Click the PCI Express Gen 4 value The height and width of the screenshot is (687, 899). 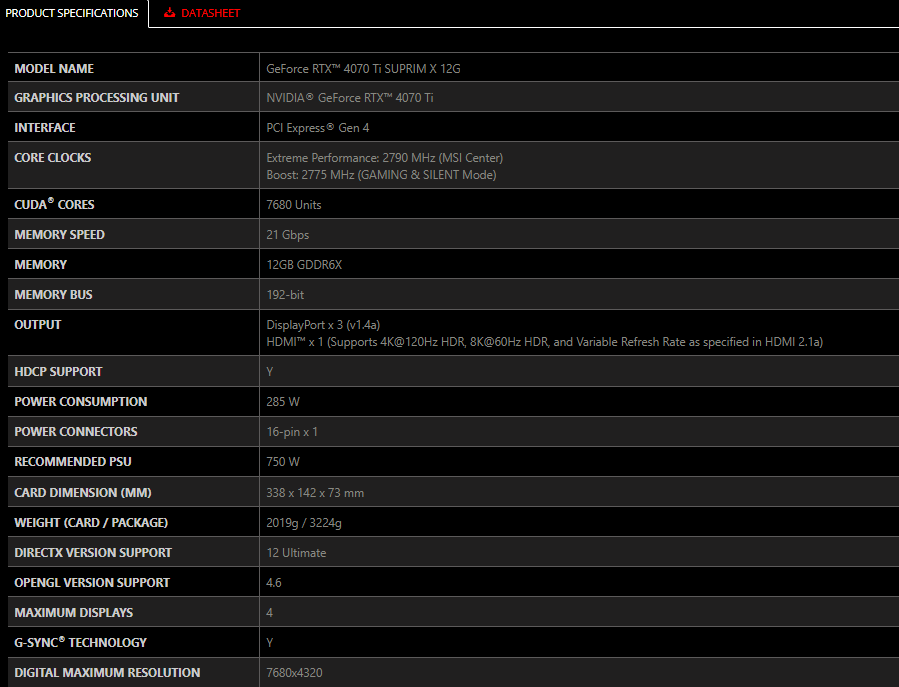(318, 128)
